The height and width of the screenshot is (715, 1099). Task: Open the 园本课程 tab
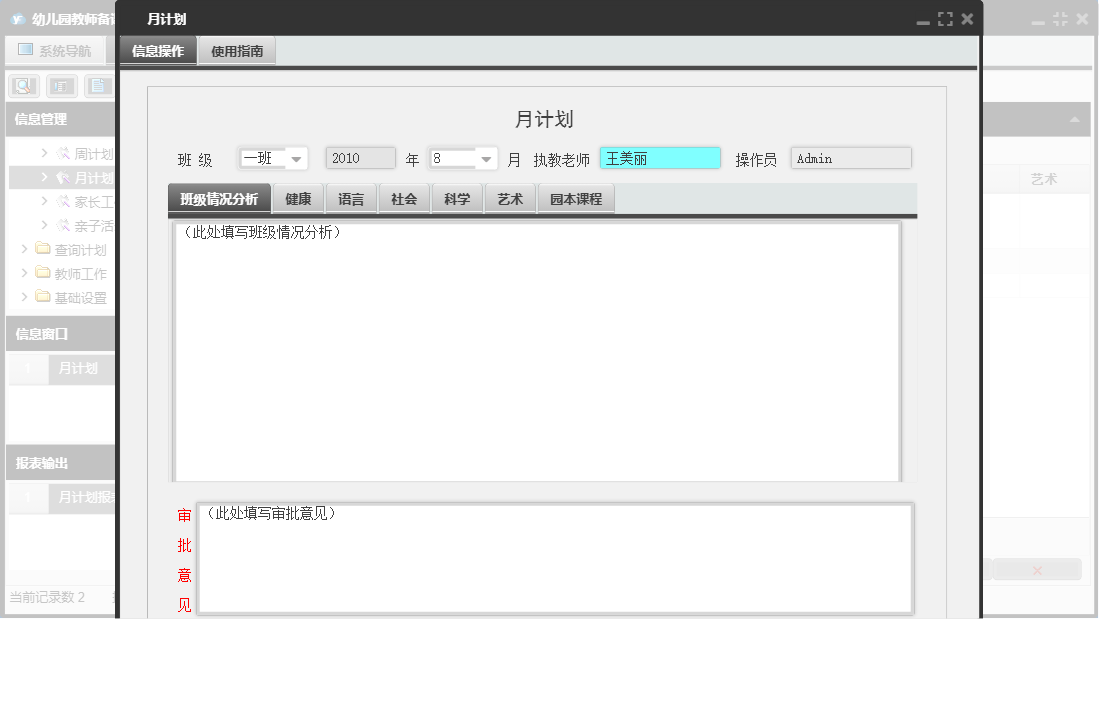[576, 199]
